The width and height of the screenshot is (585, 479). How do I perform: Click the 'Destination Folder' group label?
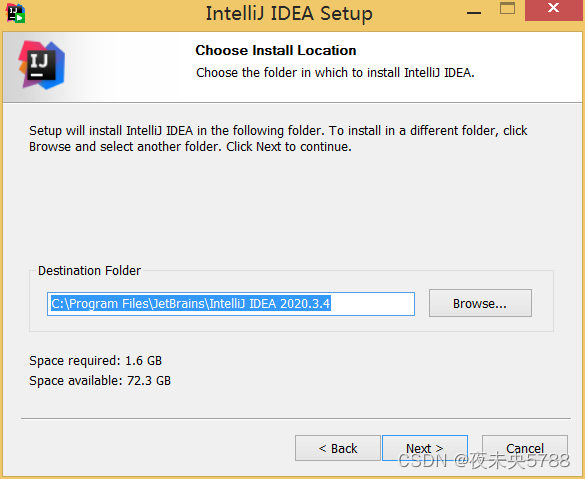90,270
